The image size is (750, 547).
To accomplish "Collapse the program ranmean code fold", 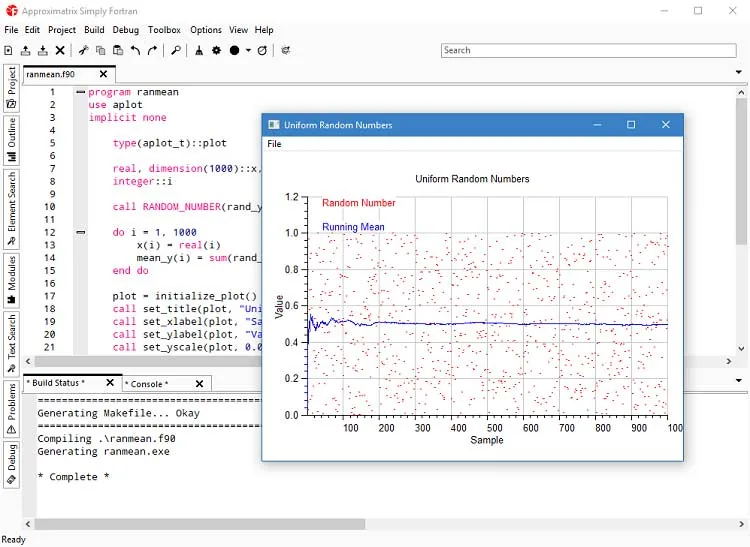I will click(x=81, y=92).
